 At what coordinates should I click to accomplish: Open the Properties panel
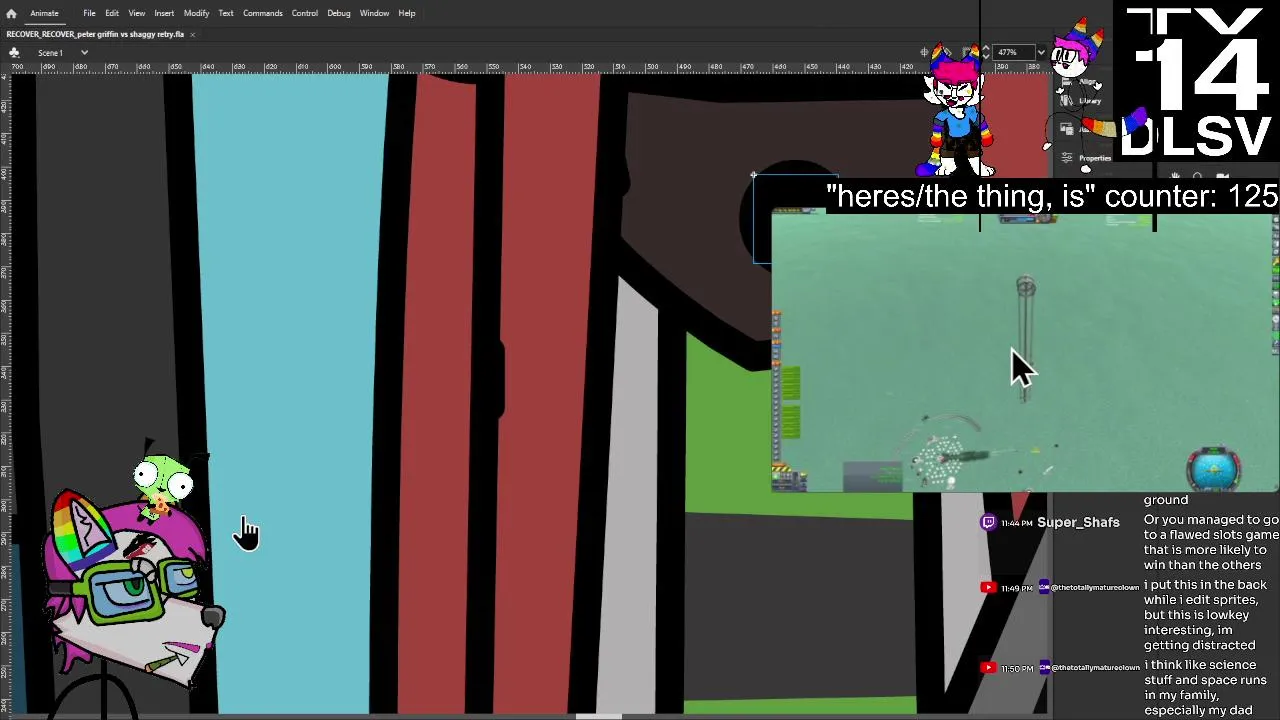(x=1086, y=158)
